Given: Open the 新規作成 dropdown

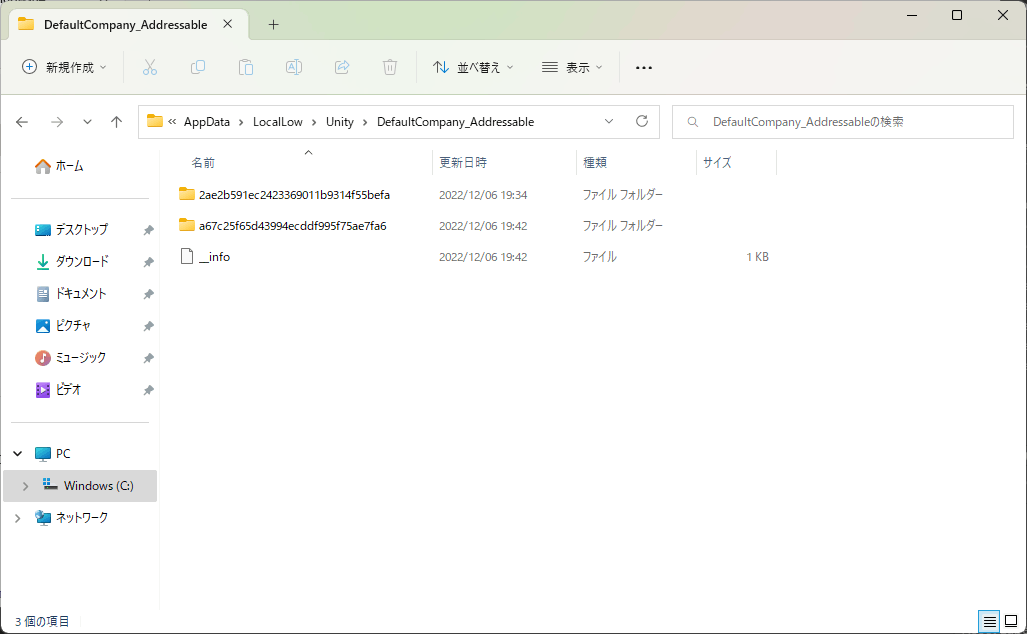Looking at the screenshot, I should point(64,67).
